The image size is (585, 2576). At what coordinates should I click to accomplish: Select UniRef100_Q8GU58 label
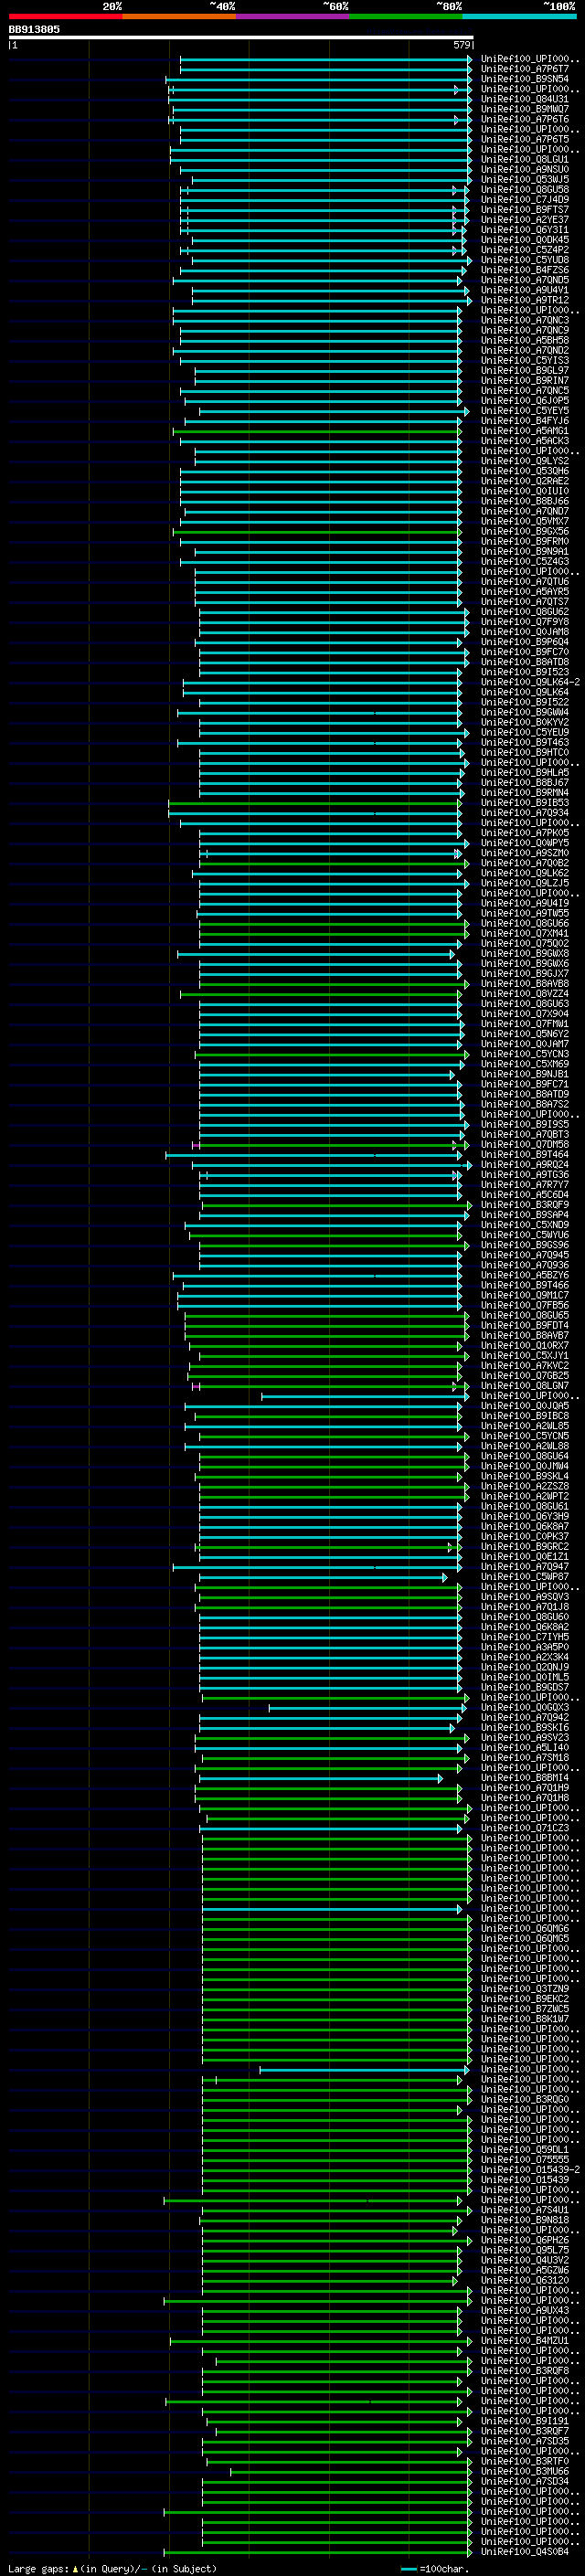pyautogui.click(x=524, y=189)
